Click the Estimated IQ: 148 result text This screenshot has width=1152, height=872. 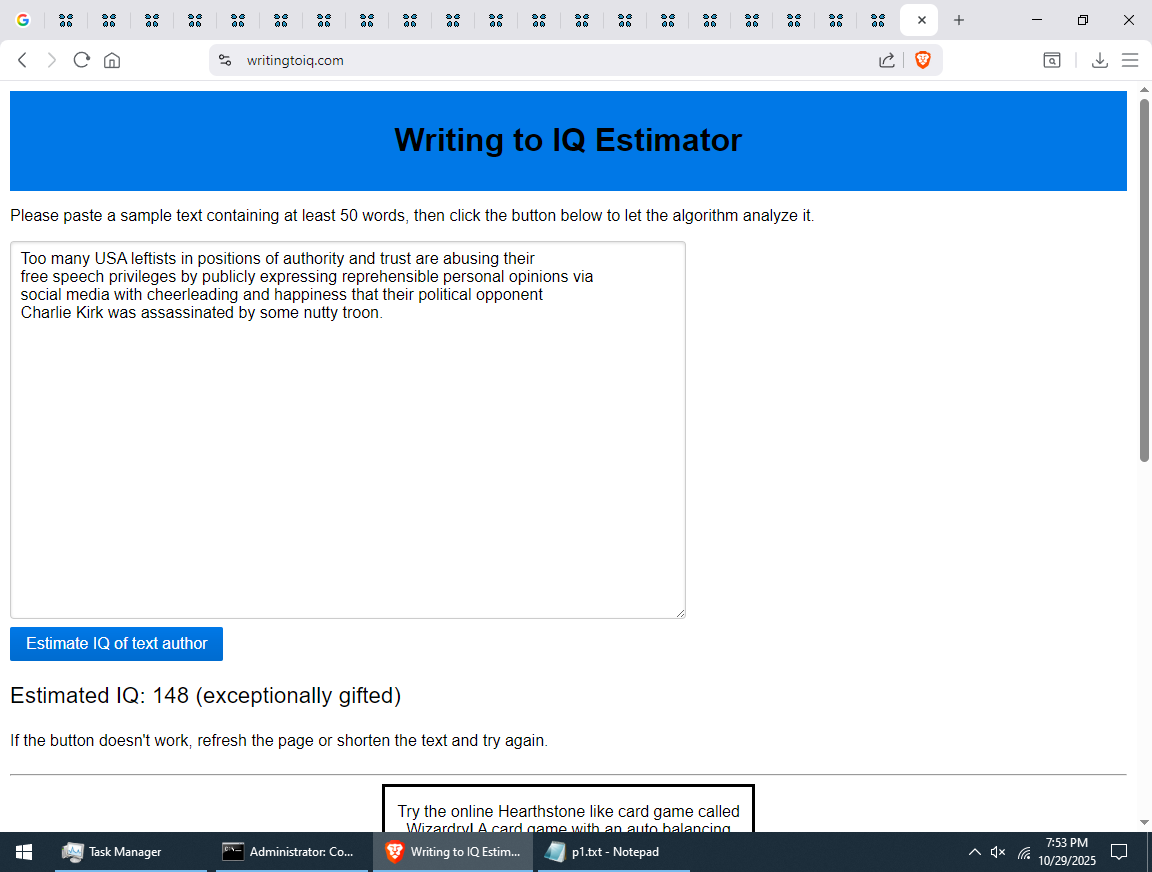pyautogui.click(x=206, y=695)
